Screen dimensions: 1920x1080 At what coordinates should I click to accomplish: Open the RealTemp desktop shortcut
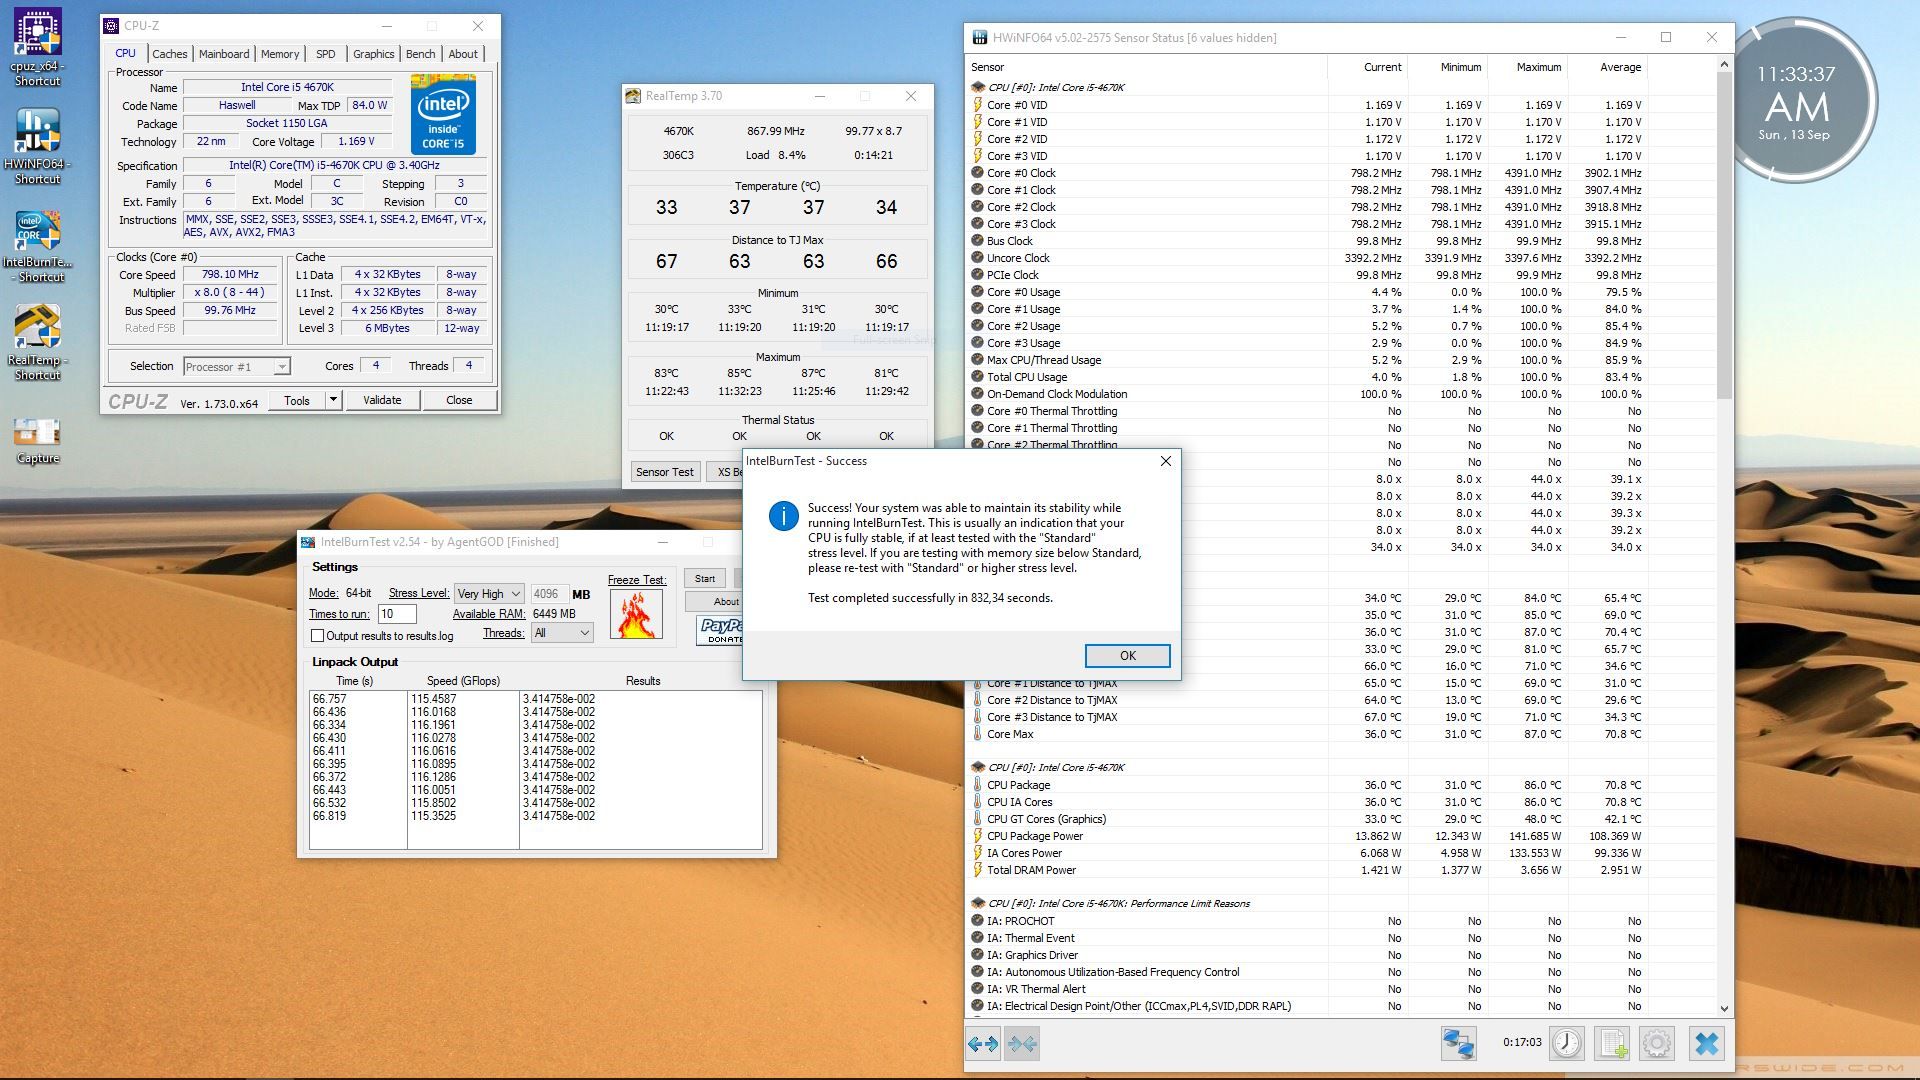37,342
